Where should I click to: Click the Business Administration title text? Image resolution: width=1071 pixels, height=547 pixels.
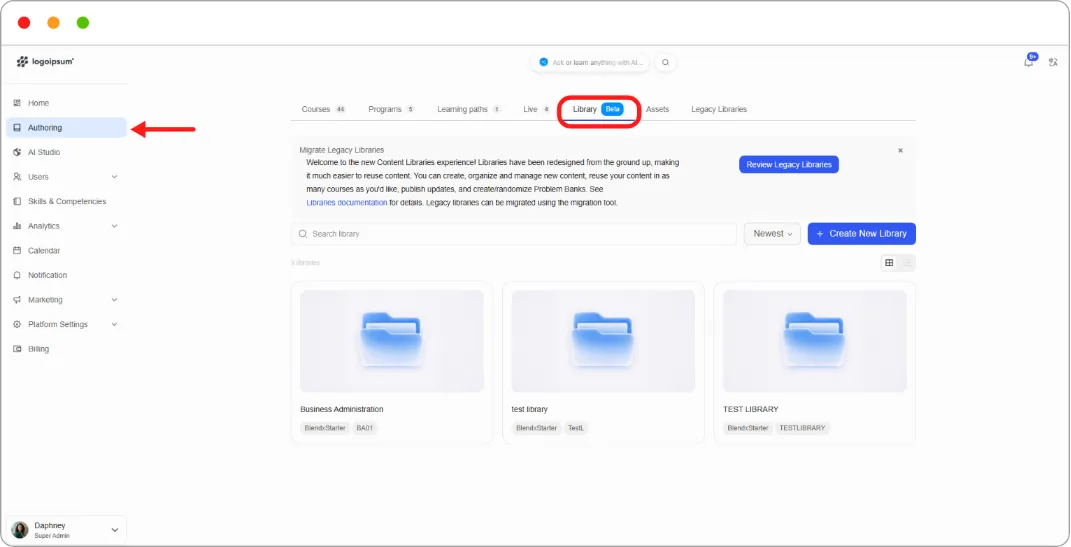click(342, 409)
